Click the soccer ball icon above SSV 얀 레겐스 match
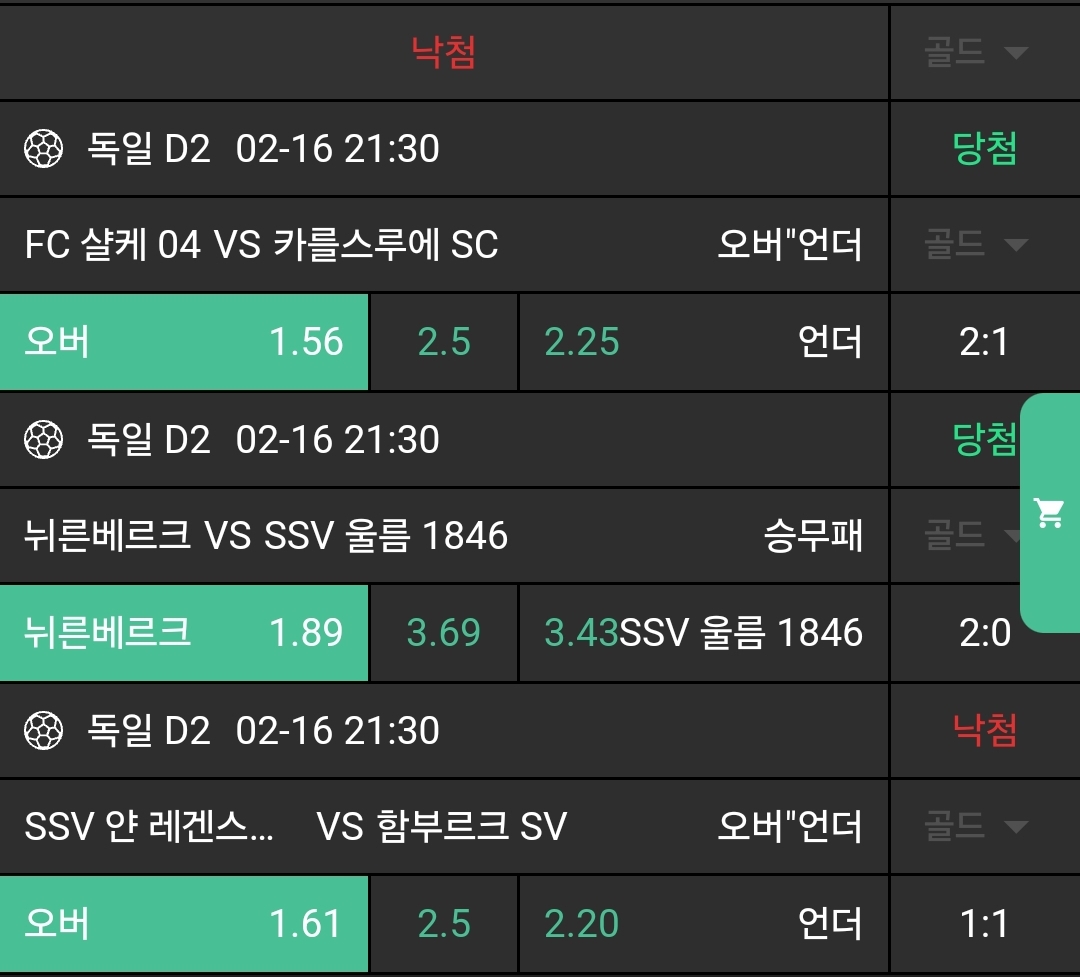 [x=44, y=731]
